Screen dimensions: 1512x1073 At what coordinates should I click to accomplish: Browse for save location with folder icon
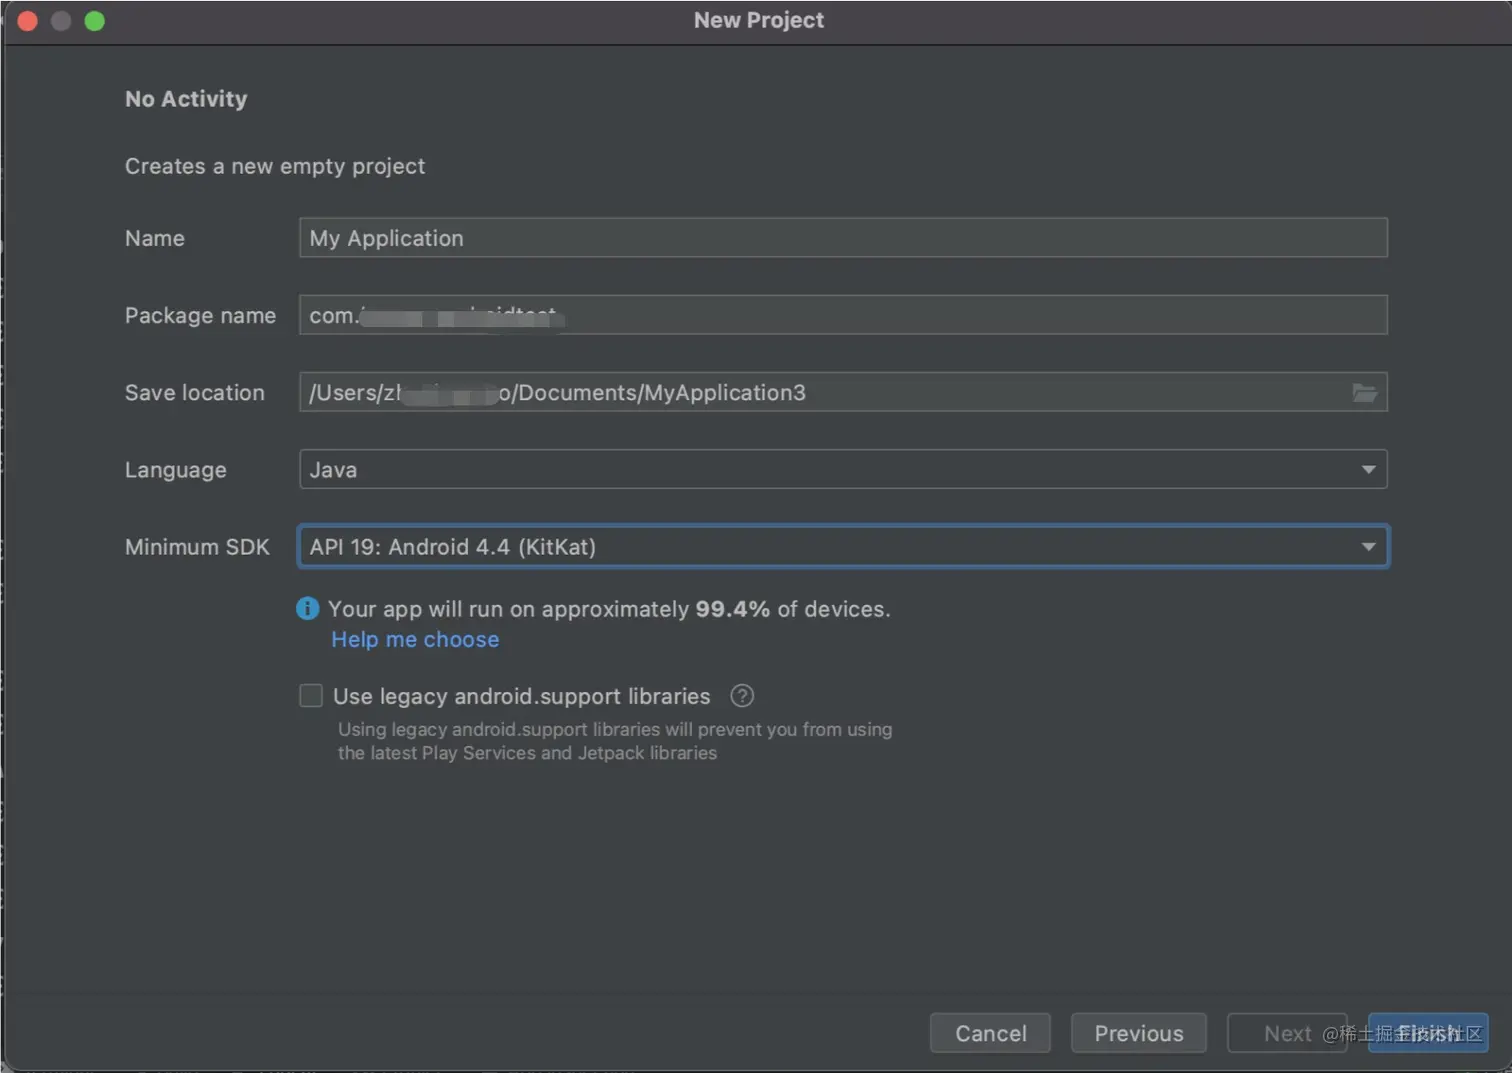coord(1365,393)
